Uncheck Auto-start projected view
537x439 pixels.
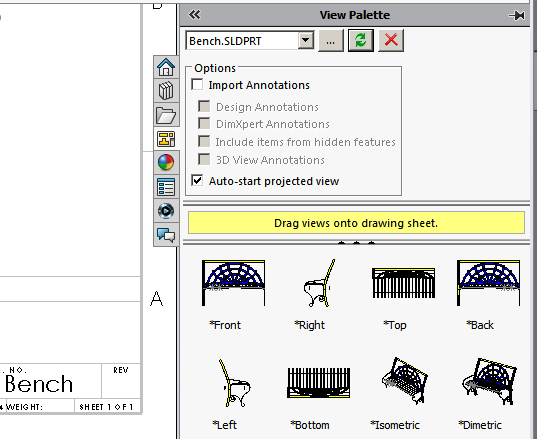click(197, 180)
